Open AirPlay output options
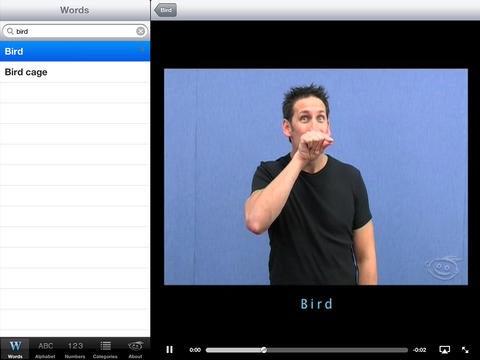The height and width of the screenshot is (360, 480). pyautogui.click(x=444, y=350)
